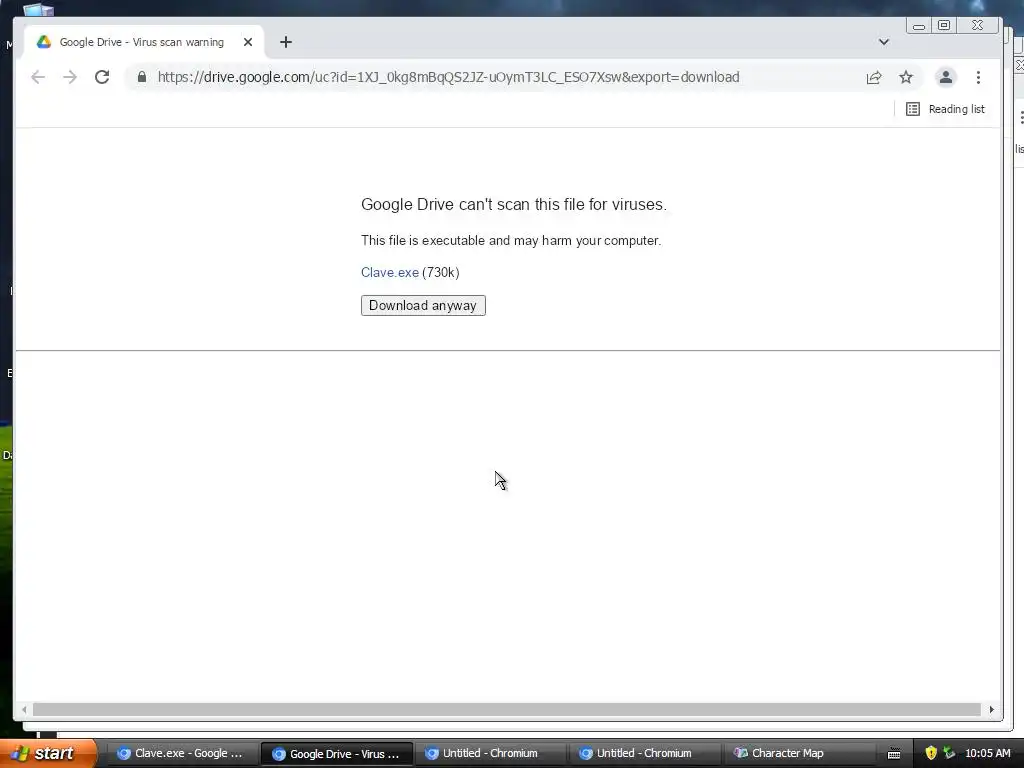Click the on-screen keyboard tray icon
The height and width of the screenshot is (768, 1024).
894,754
